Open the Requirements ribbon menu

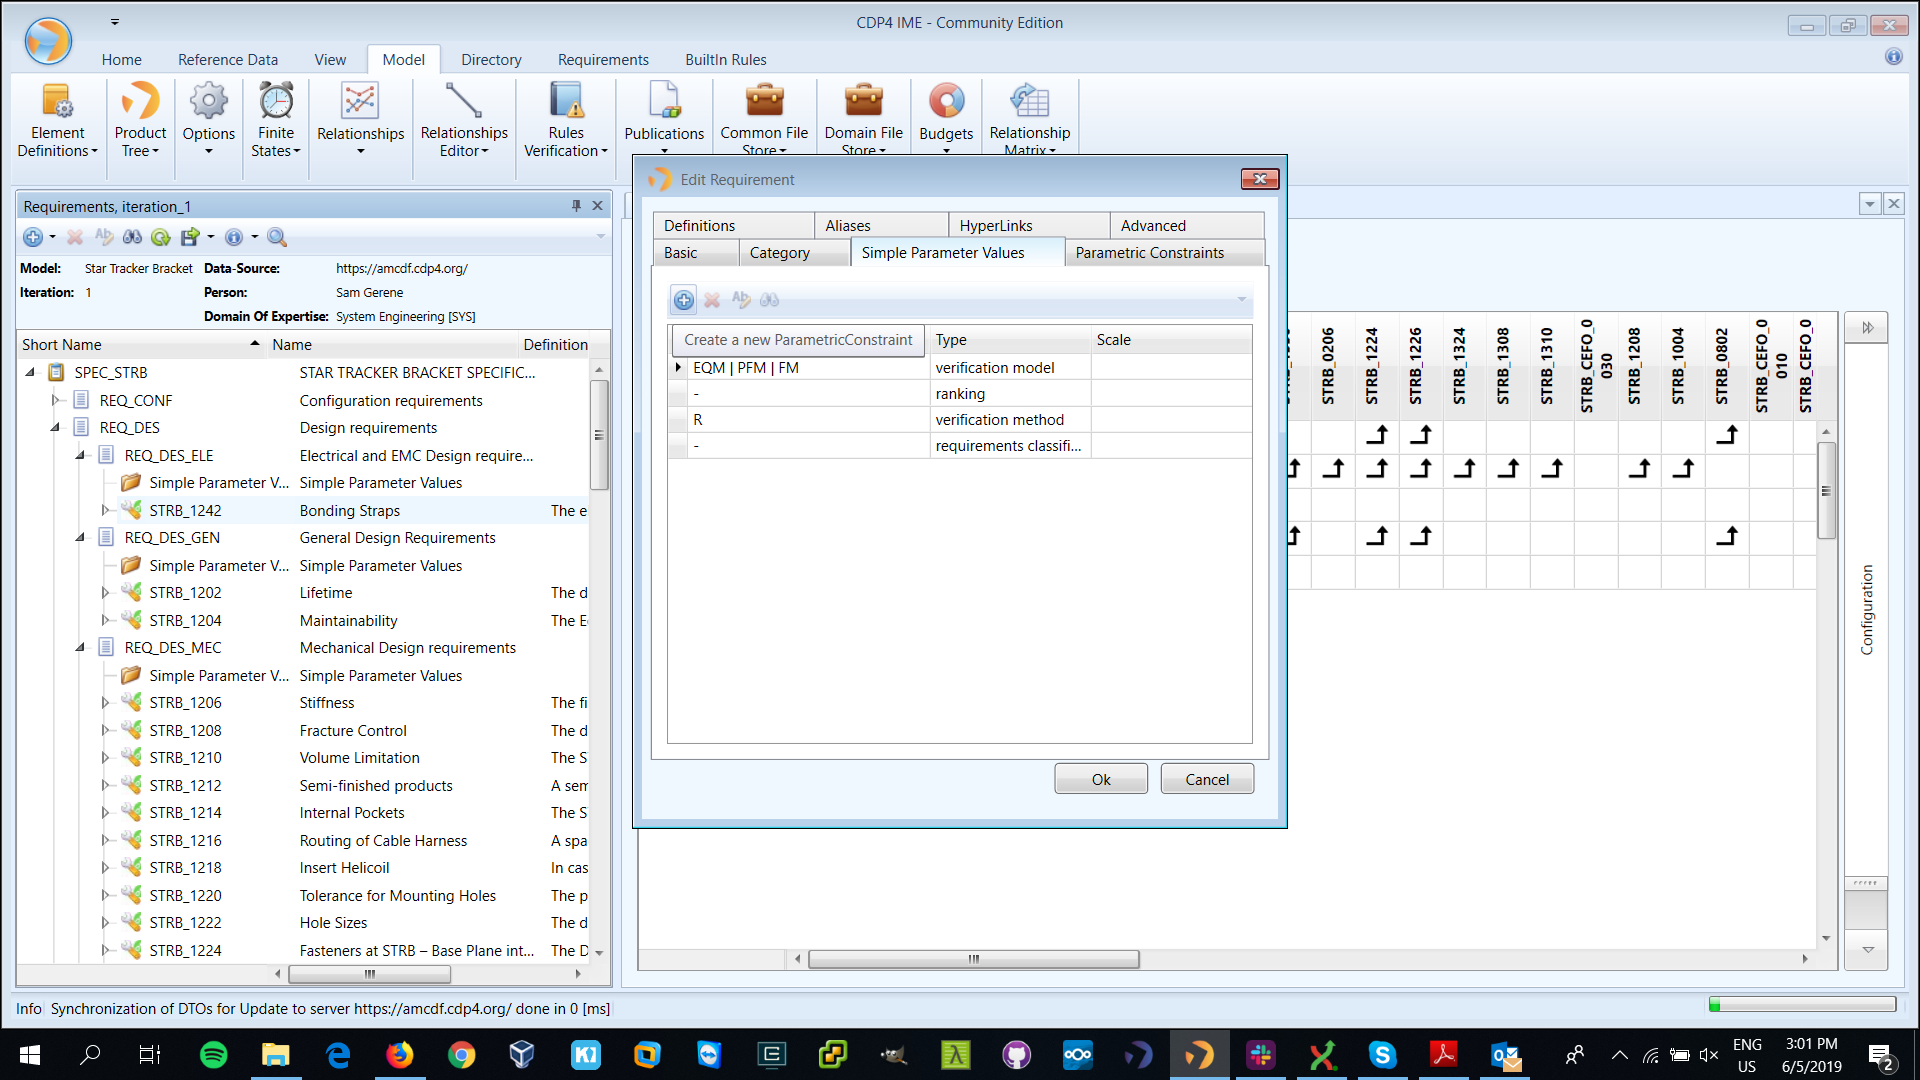pyautogui.click(x=602, y=60)
